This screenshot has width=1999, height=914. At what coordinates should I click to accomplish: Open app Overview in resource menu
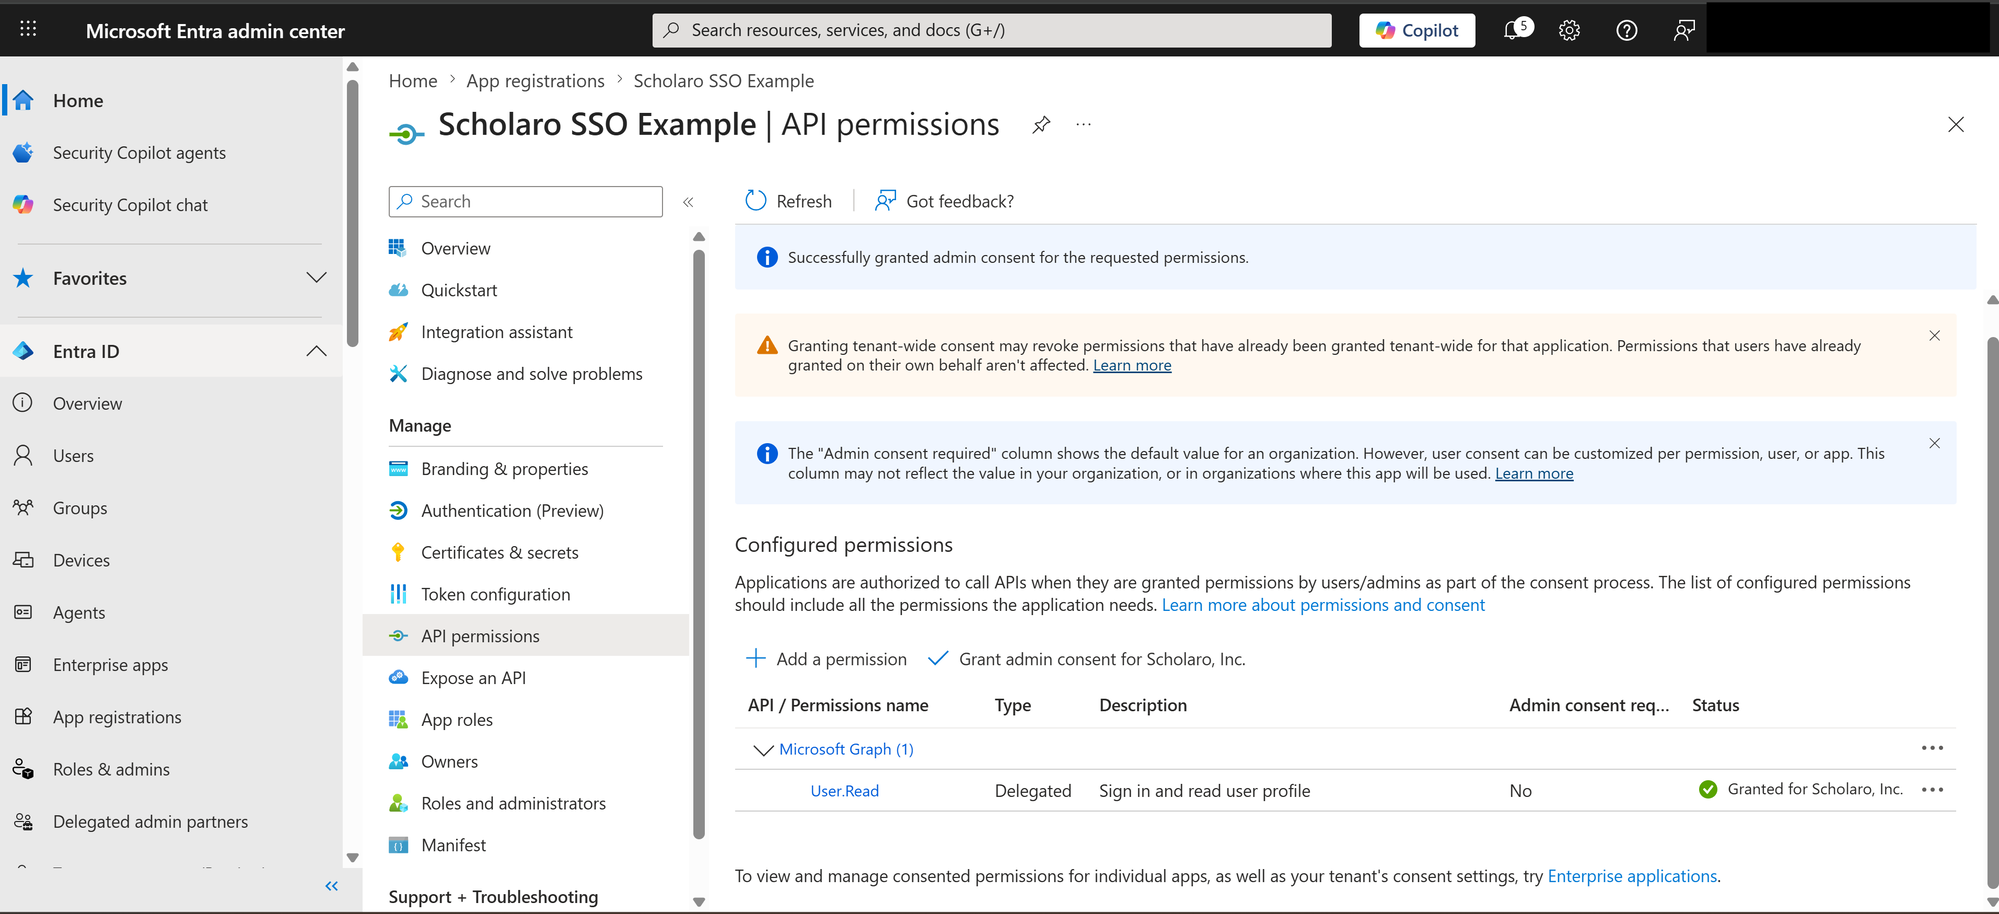(456, 248)
